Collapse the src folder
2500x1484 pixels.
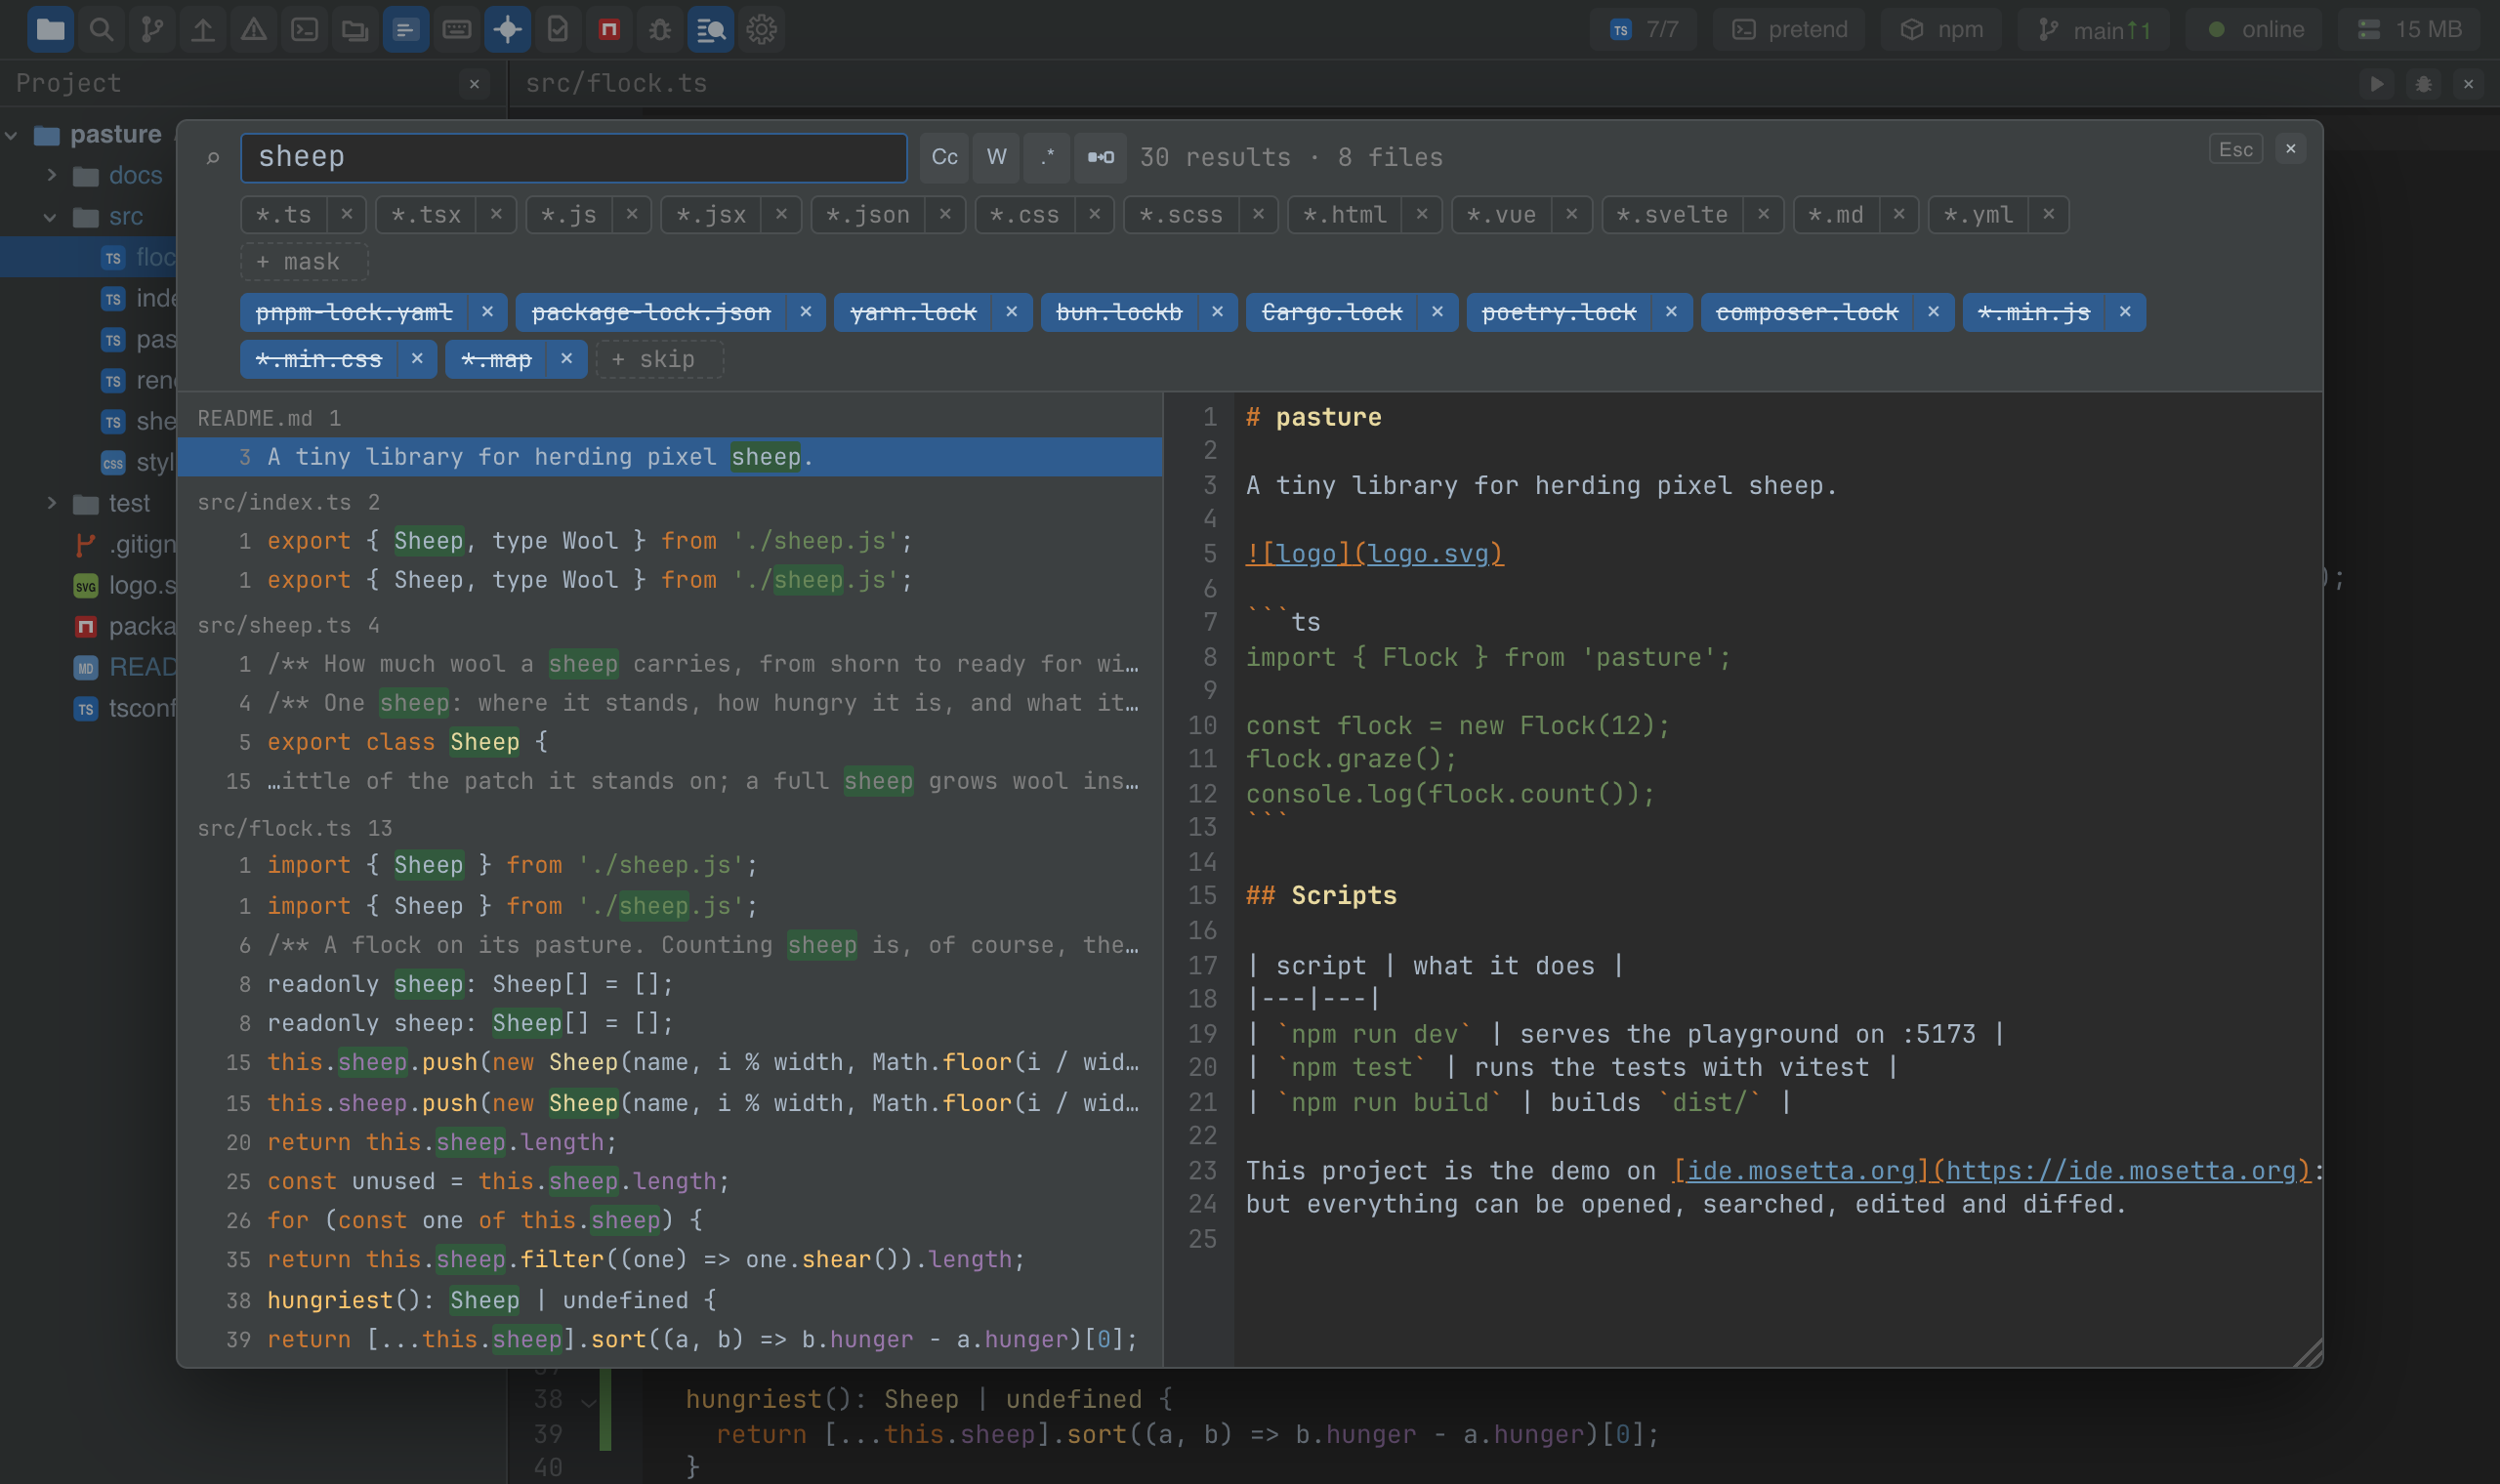(50, 216)
